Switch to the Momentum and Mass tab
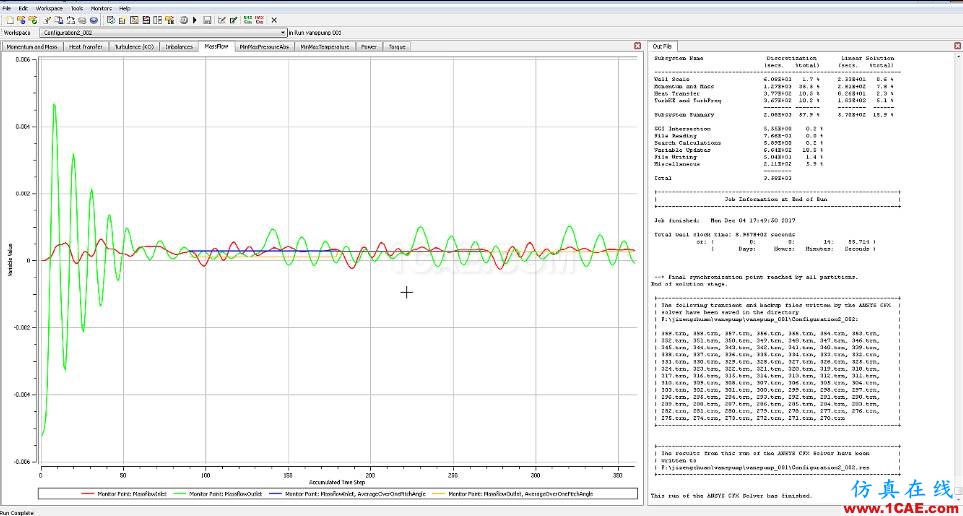This screenshot has width=963, height=516. (32, 47)
